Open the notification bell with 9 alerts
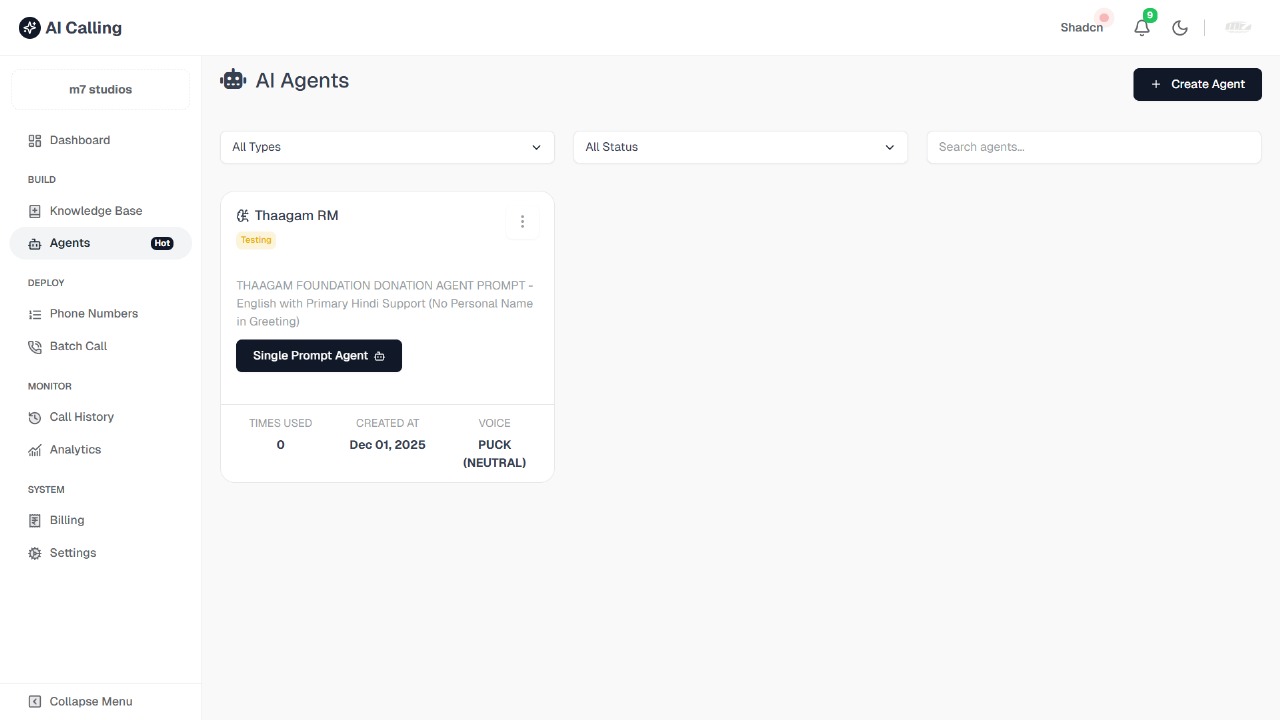This screenshot has width=1280, height=720. tap(1141, 28)
